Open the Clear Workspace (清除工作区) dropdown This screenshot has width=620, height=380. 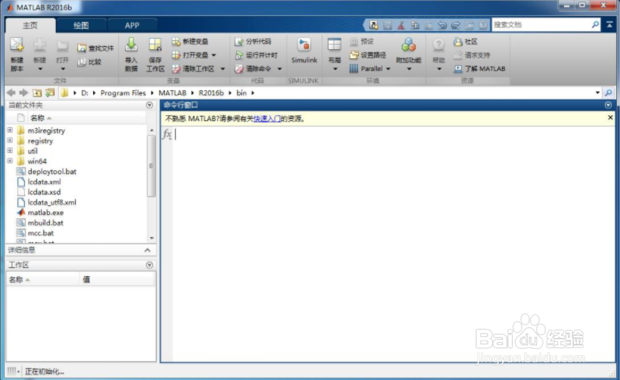(x=223, y=69)
